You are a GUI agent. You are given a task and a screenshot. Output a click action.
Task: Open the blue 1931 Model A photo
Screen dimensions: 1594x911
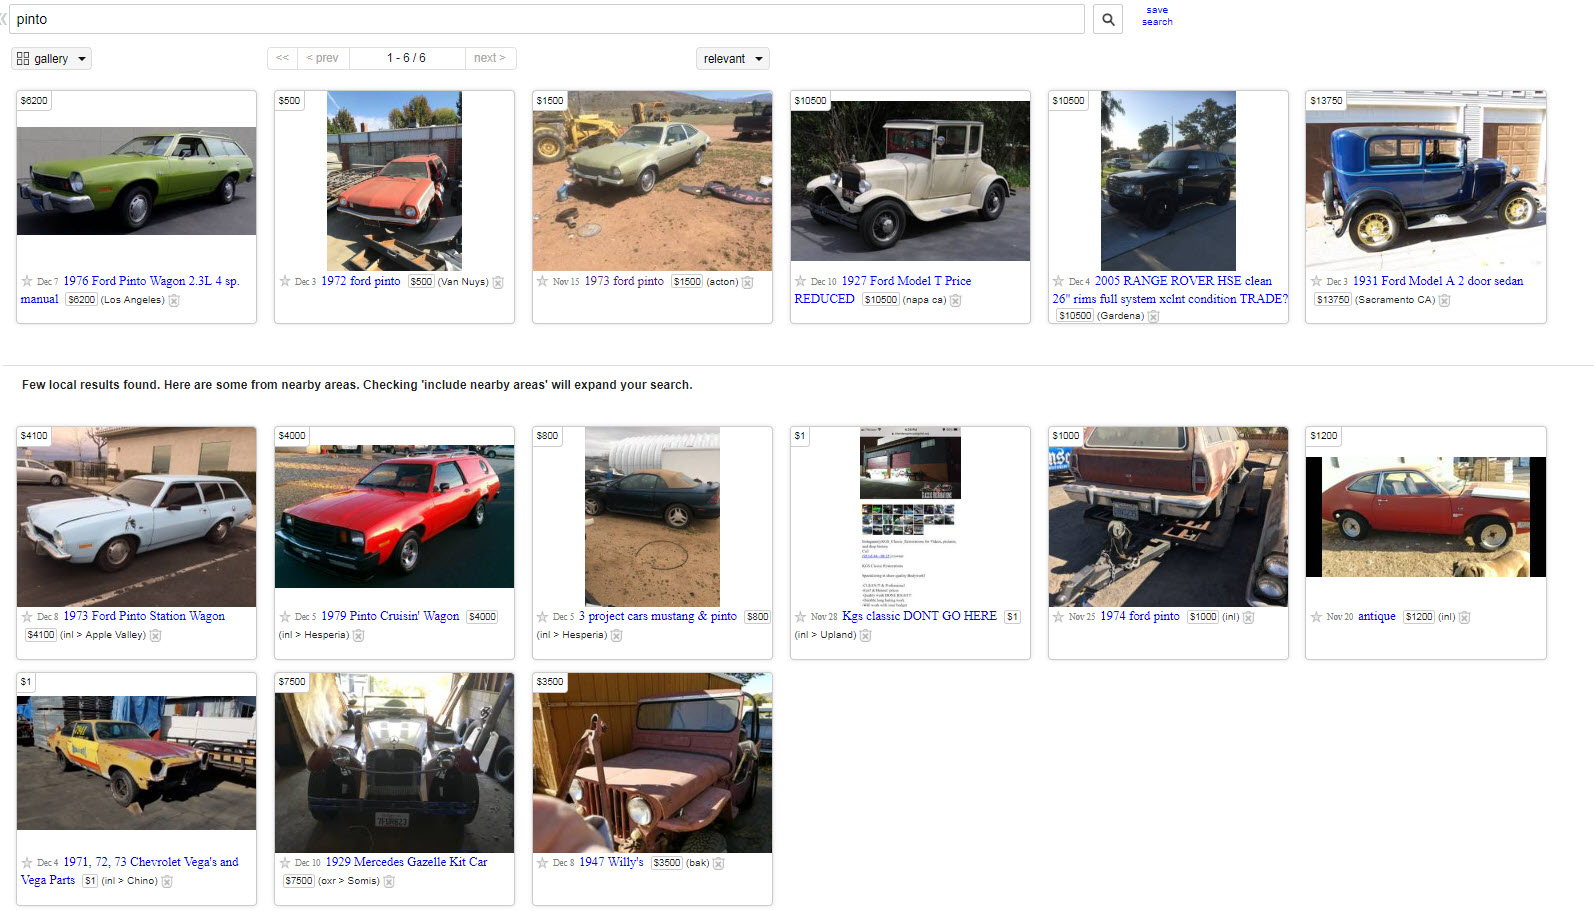point(1426,181)
